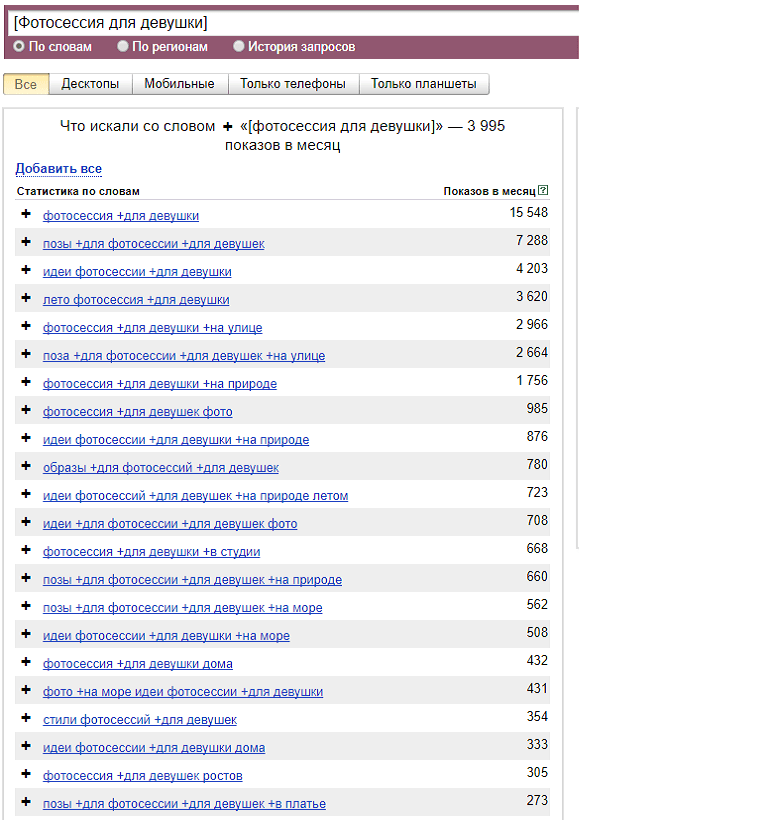
Task: Click plus next to 'фотосессия +для девушки +в студии'
Action: pyautogui.click(x=26, y=550)
